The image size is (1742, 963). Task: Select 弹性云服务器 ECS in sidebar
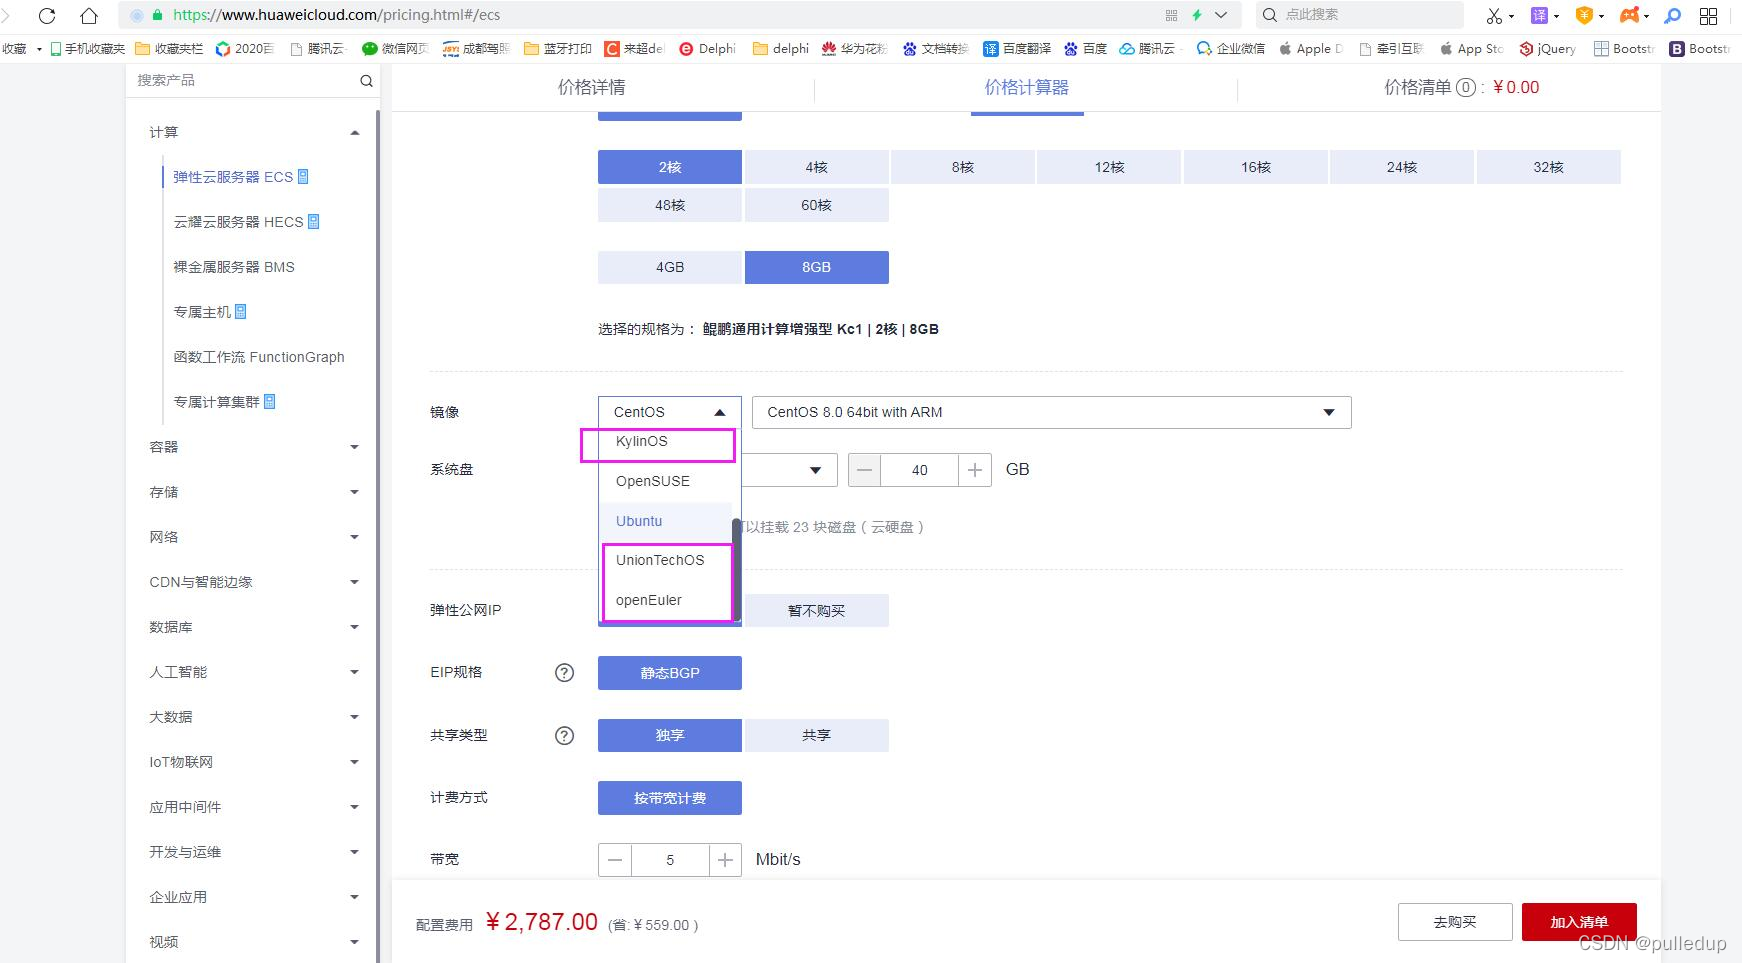click(233, 177)
